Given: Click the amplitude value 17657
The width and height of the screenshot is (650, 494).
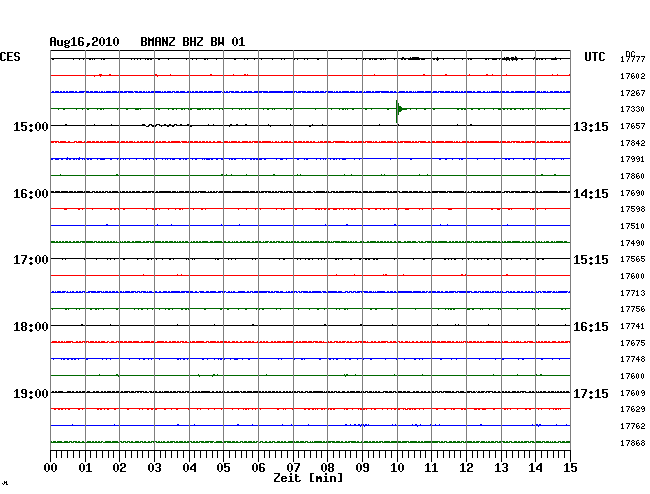Looking at the screenshot, I should 633,126.
